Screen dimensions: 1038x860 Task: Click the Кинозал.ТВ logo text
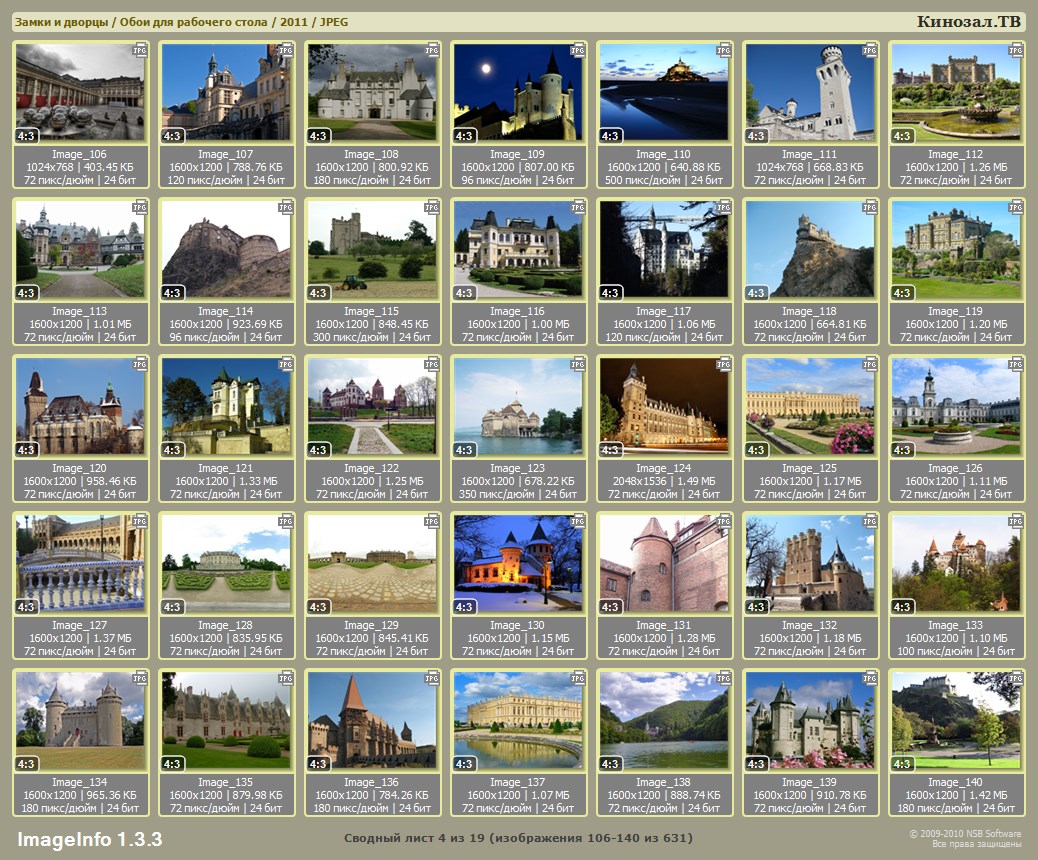(x=968, y=22)
